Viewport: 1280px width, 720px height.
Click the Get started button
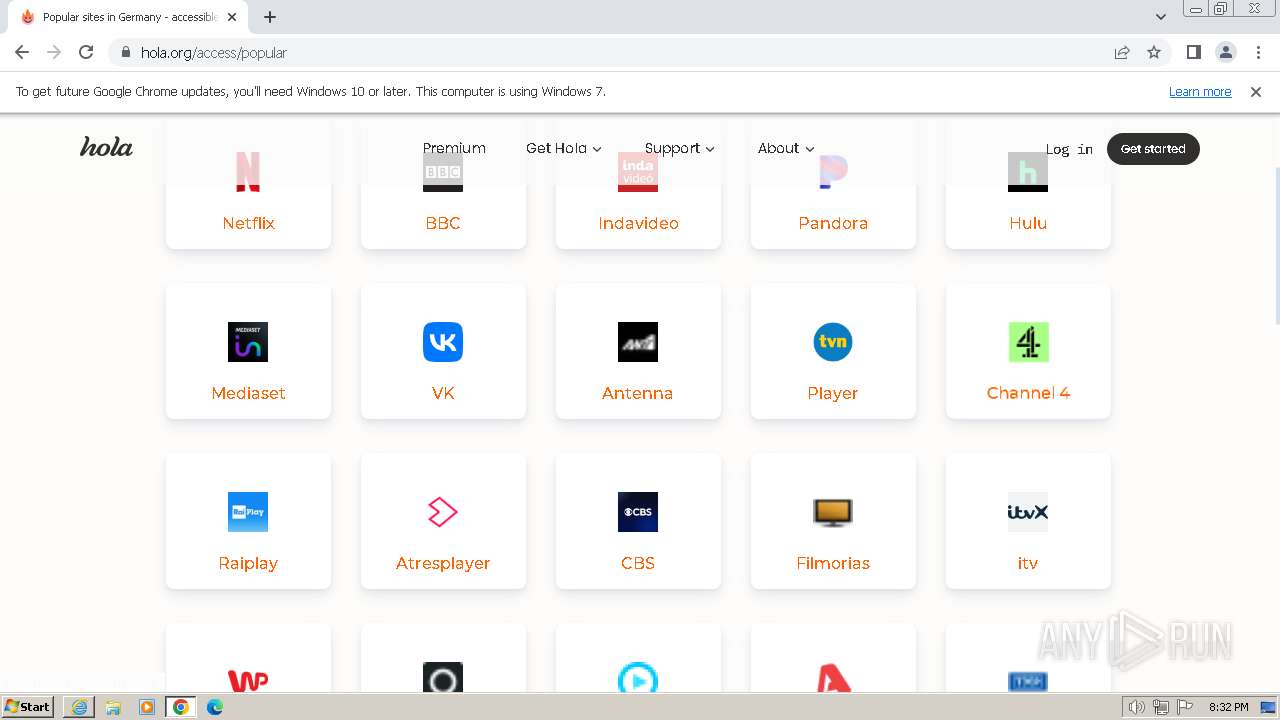coord(1153,149)
